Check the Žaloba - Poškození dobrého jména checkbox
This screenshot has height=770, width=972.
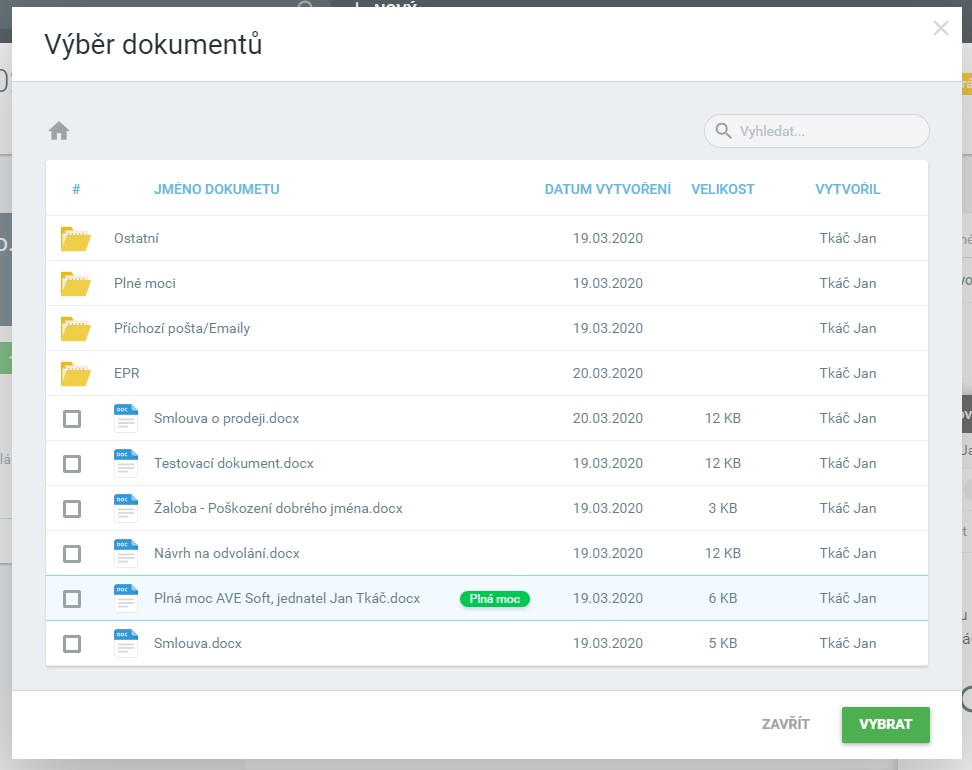pyautogui.click(x=72, y=509)
